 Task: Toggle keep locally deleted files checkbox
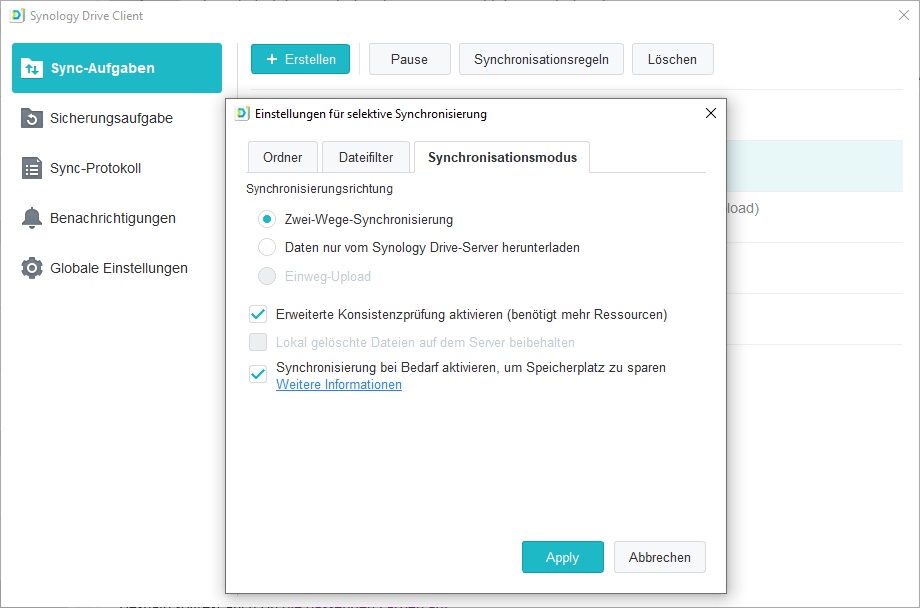[258, 342]
